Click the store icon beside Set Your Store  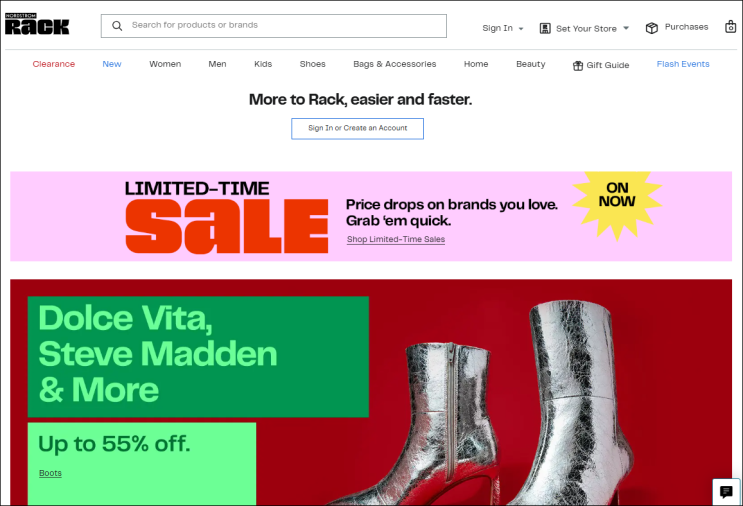click(x=545, y=28)
